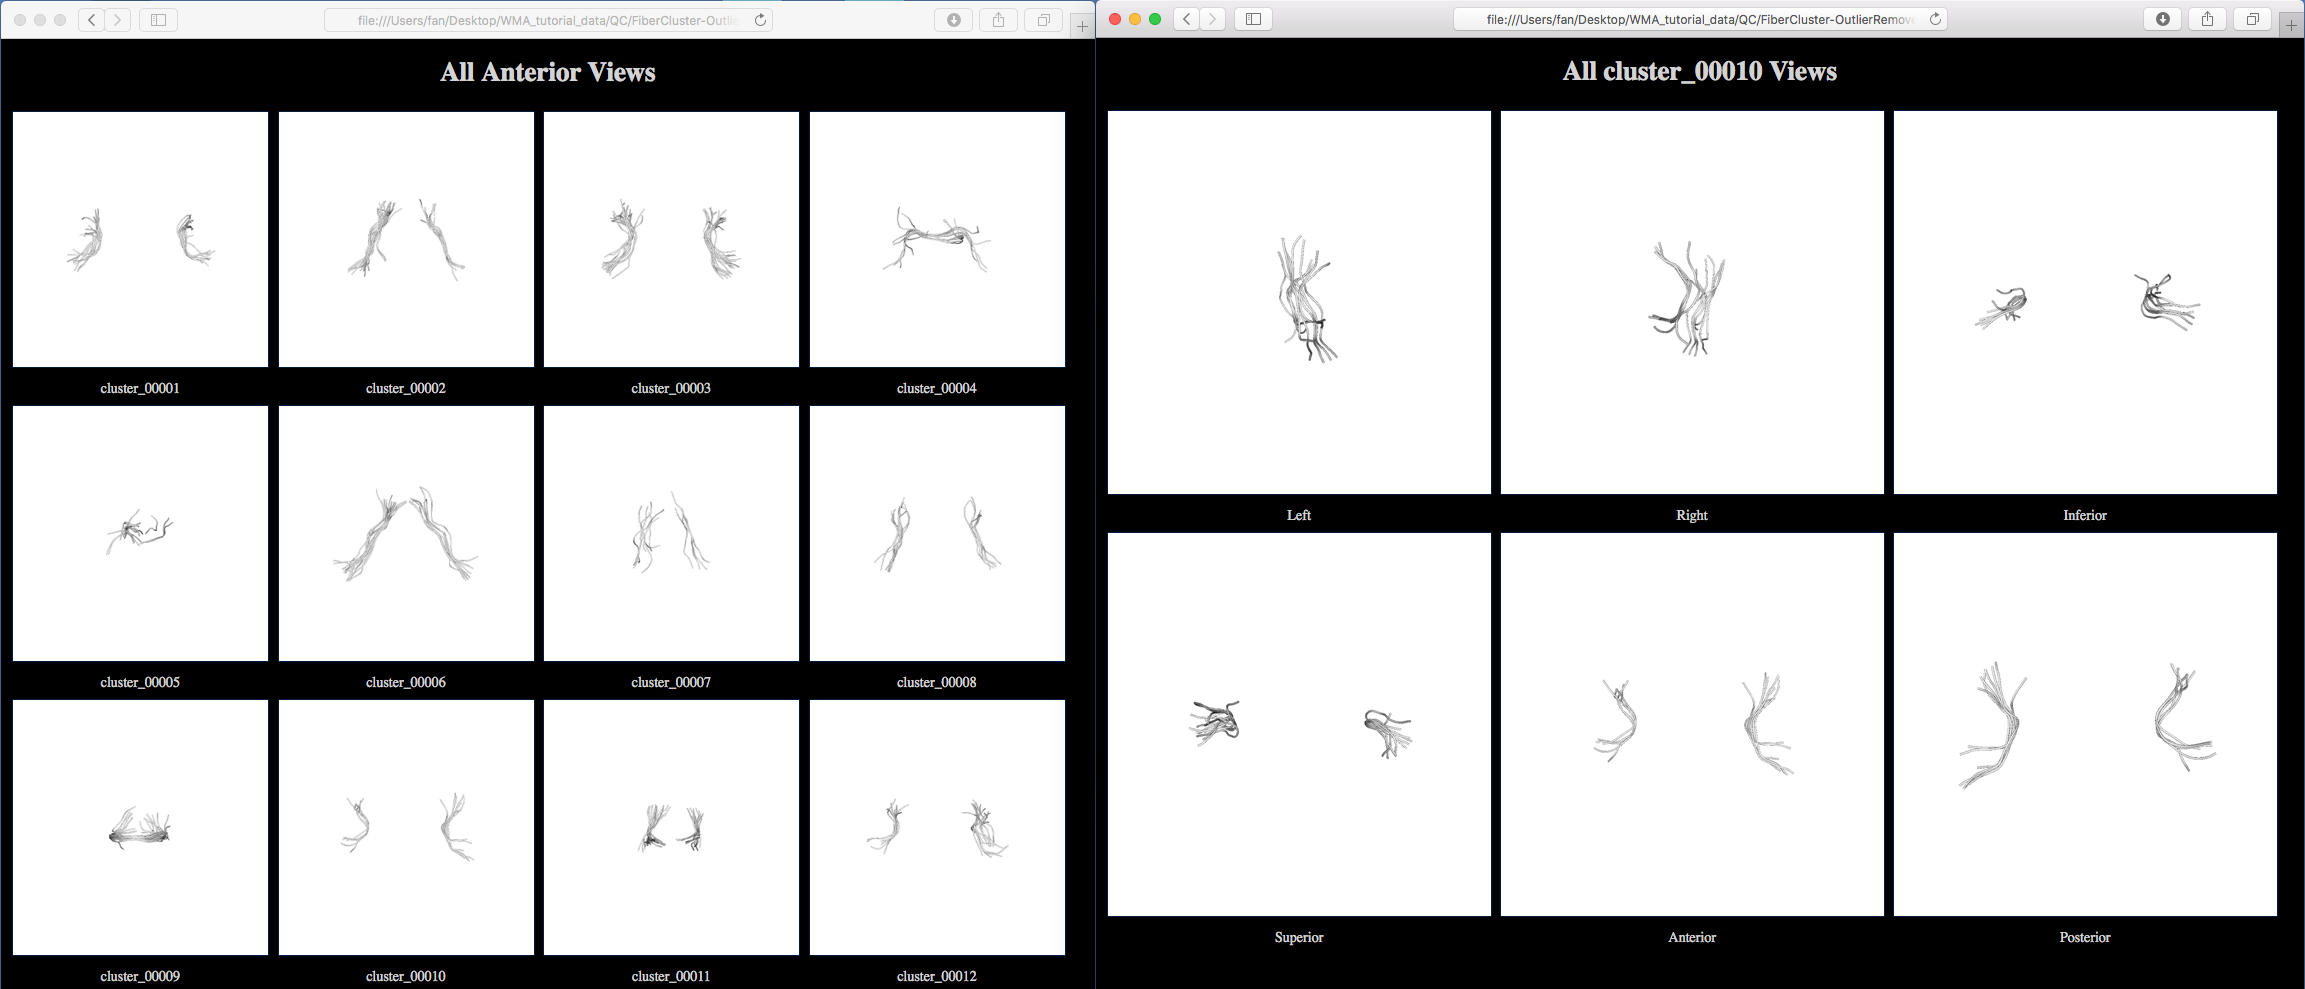Click the Right view image of cluster_00010
Image resolution: width=2305 pixels, height=989 pixels.
(1692, 302)
